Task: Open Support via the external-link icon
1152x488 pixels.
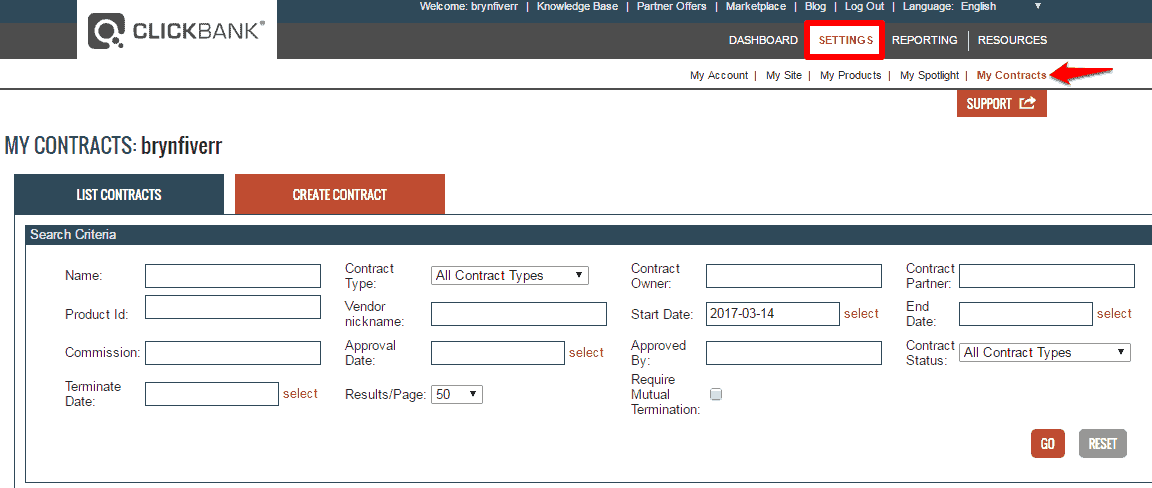Action: (1028, 103)
